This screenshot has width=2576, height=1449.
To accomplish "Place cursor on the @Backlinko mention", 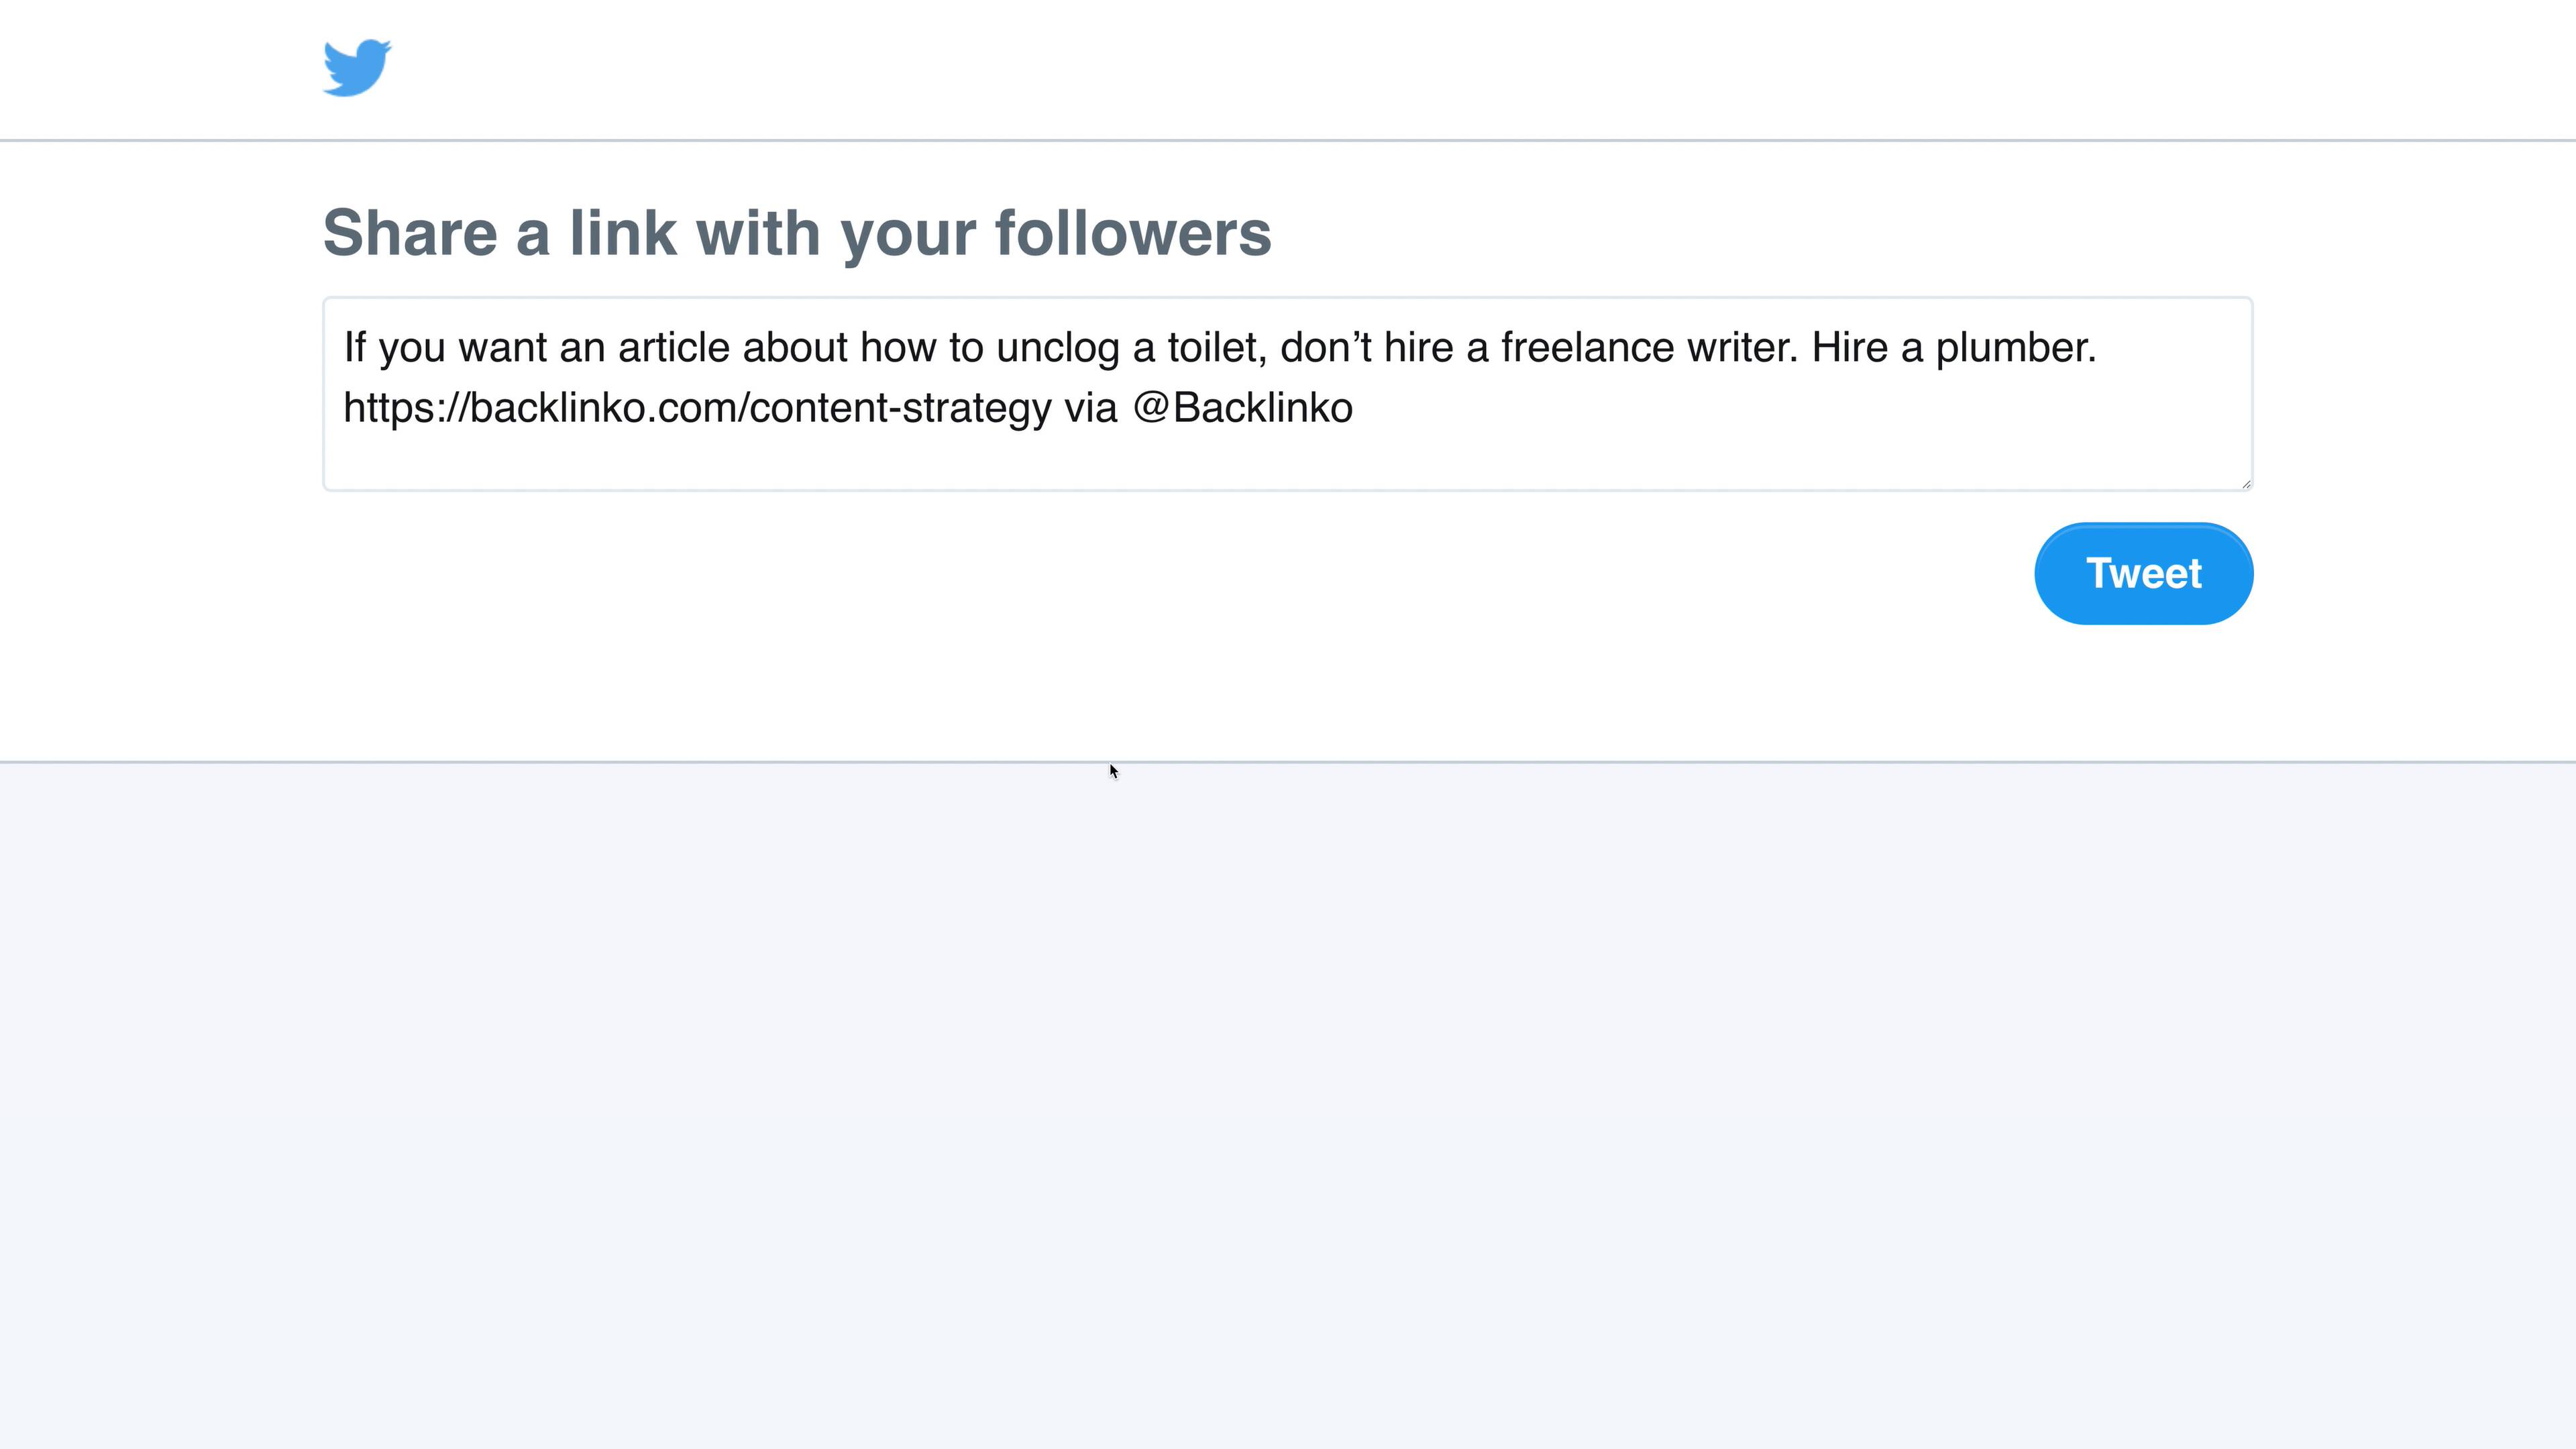I will 1243,408.
